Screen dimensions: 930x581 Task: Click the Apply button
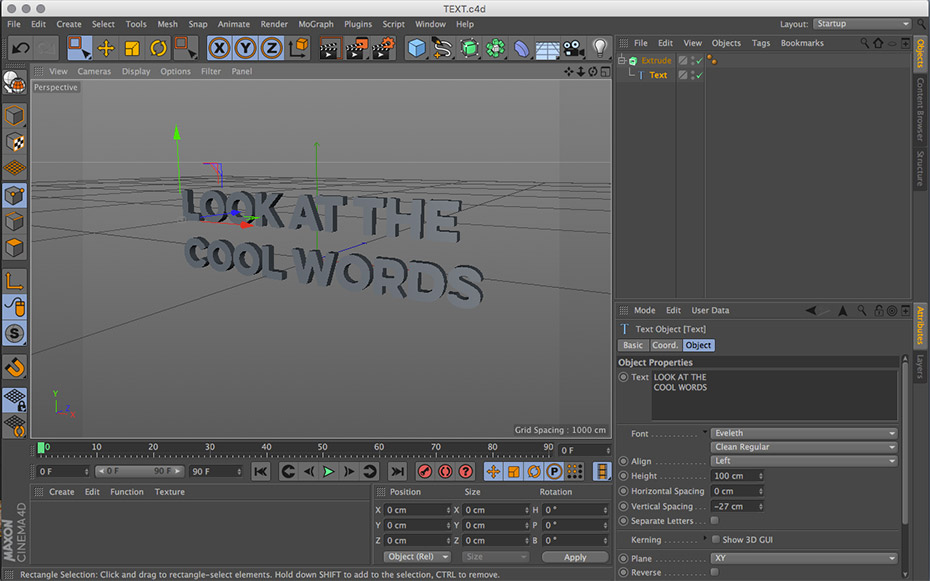pos(575,557)
